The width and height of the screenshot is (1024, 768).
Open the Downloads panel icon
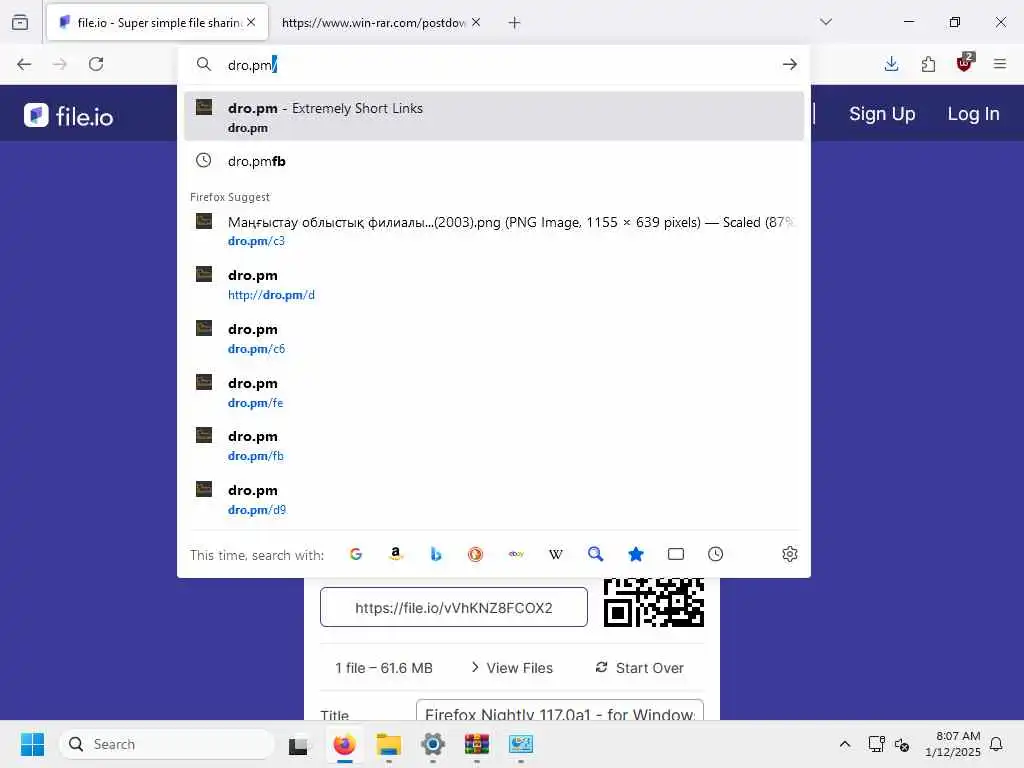click(891, 64)
